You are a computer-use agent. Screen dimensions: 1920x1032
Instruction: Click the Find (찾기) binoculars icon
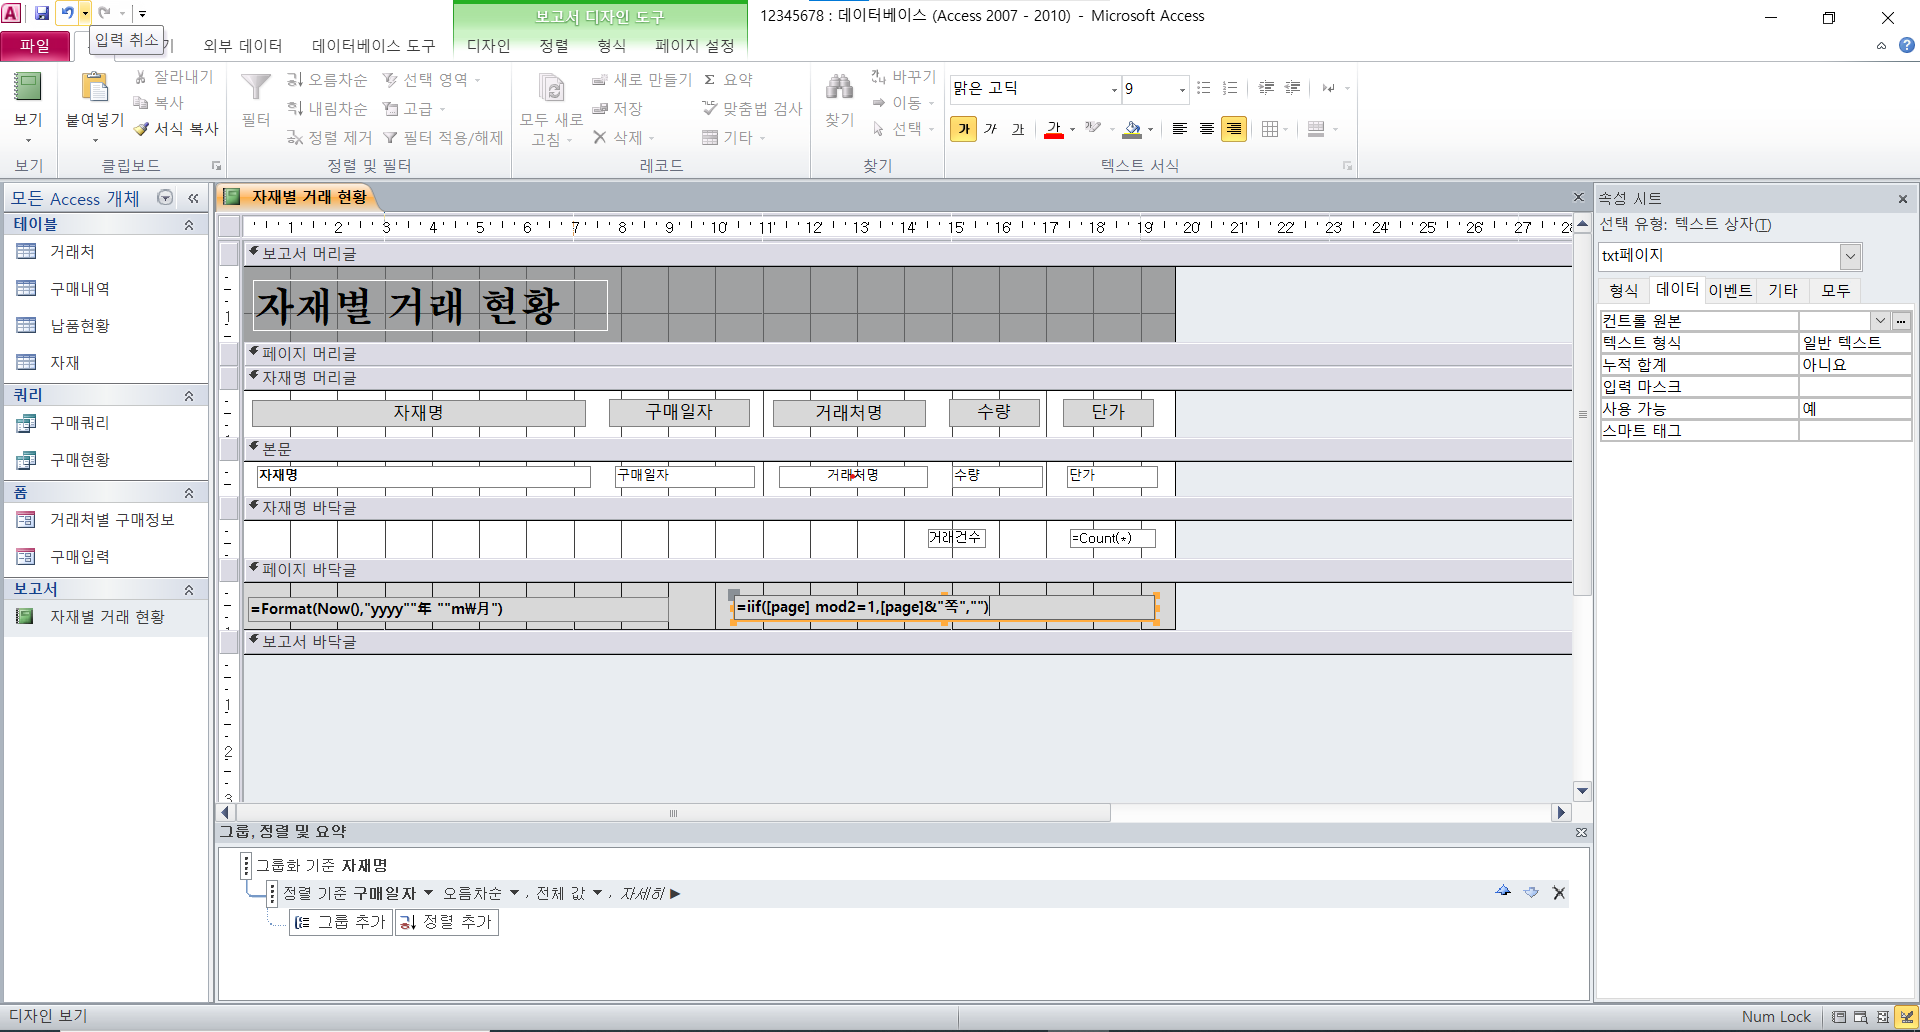(839, 89)
